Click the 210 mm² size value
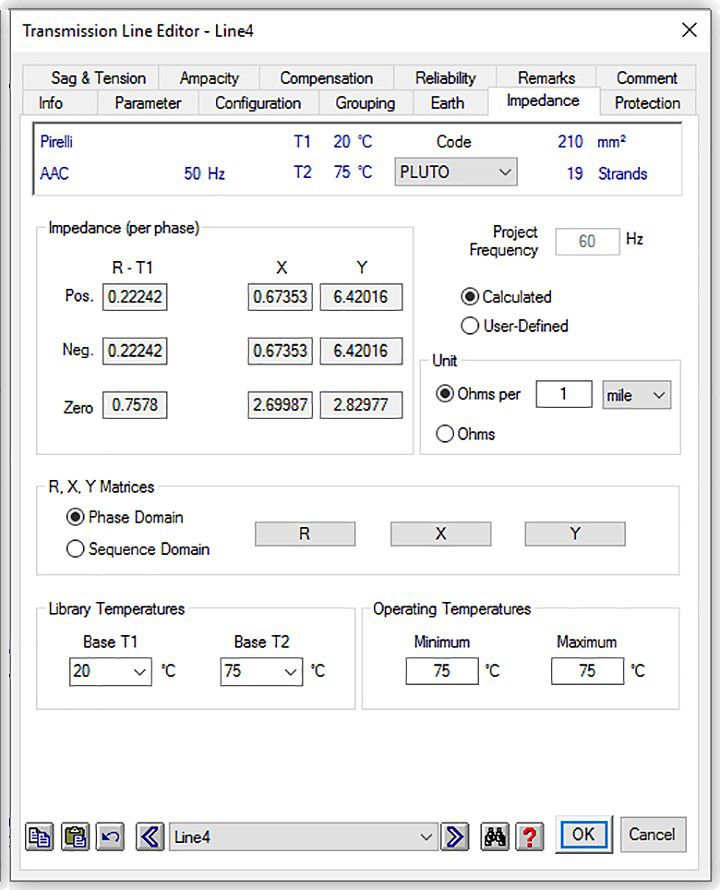The image size is (720, 890). (591, 141)
